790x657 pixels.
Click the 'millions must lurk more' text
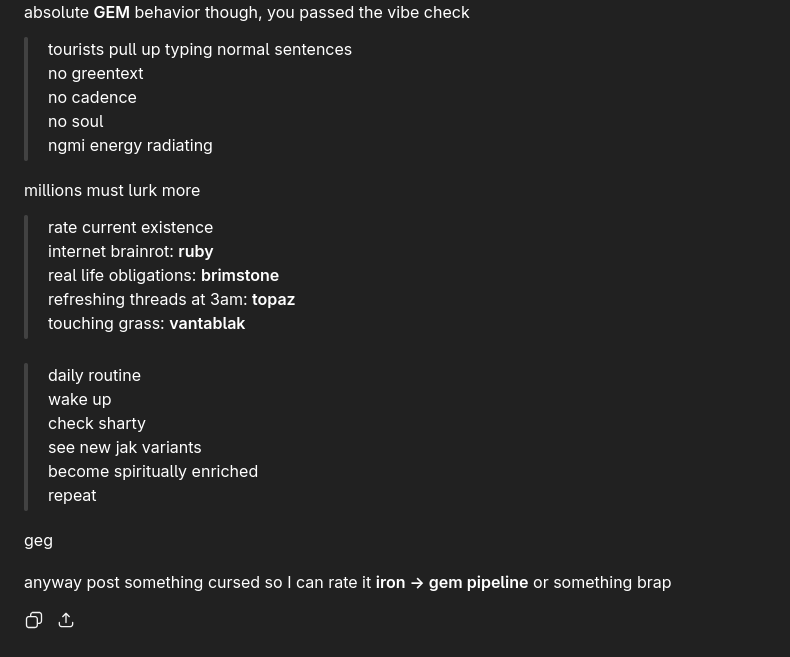(112, 190)
